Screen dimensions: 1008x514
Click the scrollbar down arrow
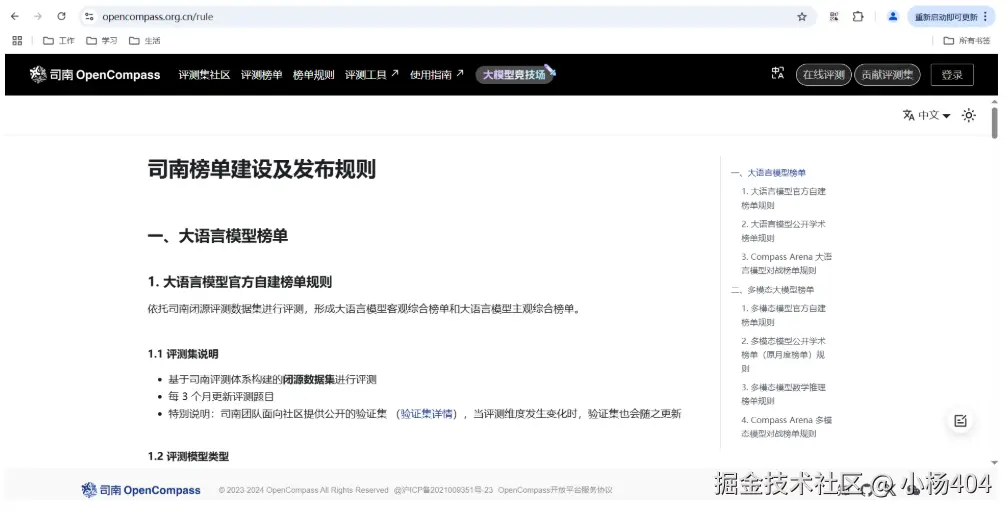(x=994, y=463)
